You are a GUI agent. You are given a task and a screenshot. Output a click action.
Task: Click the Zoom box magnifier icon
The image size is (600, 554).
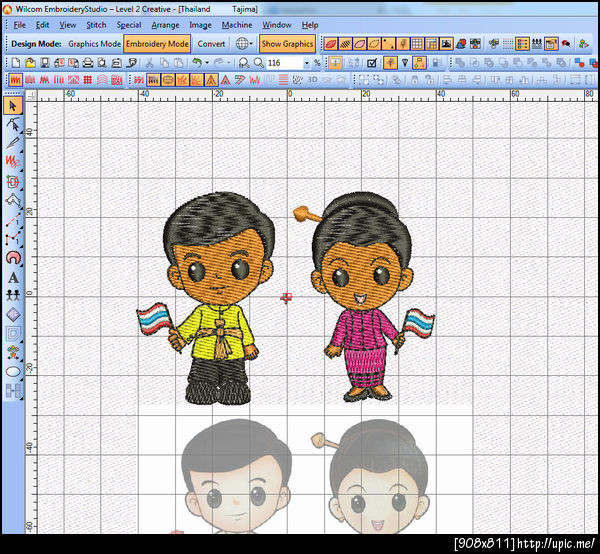coord(244,63)
